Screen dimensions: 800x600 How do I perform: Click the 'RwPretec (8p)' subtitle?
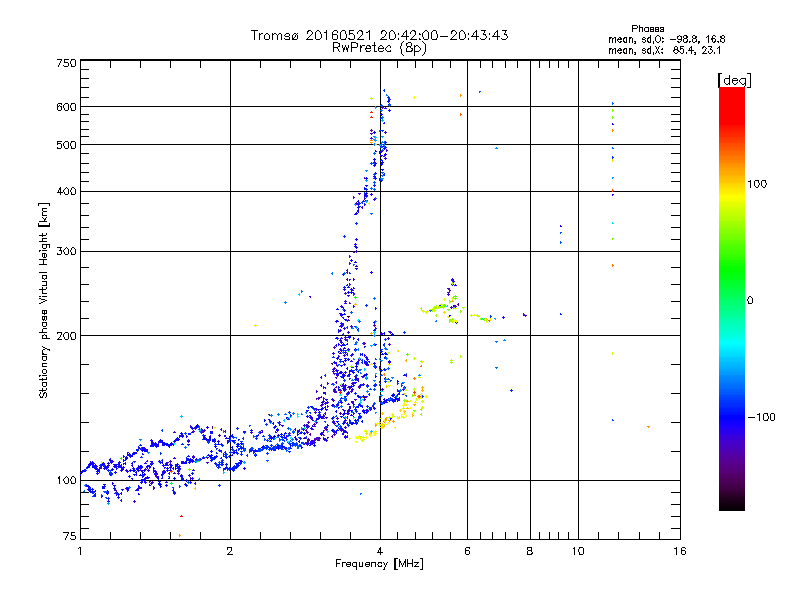point(379,48)
